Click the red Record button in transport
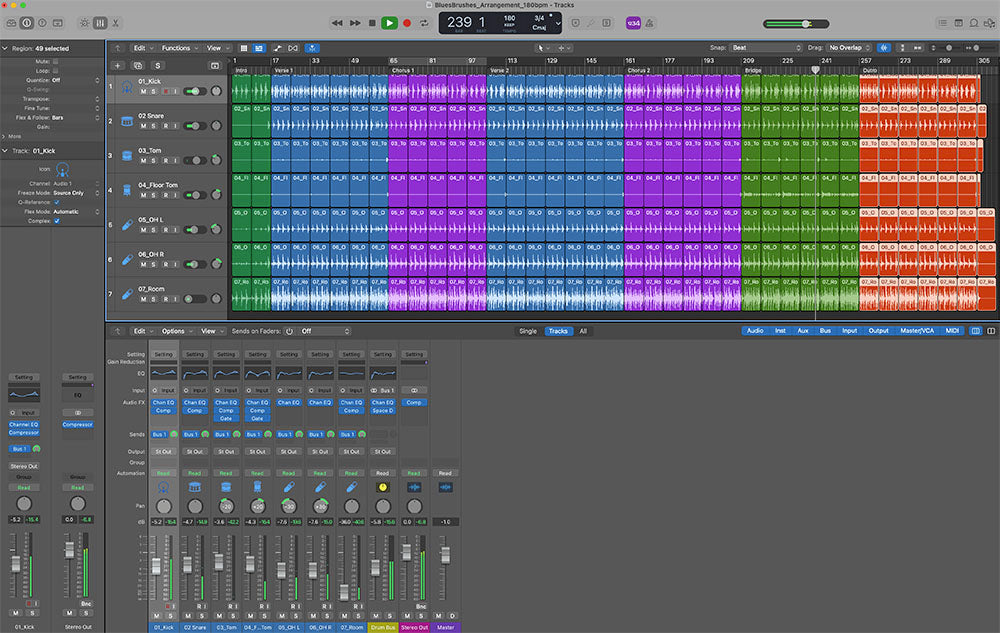This screenshot has height=633, width=1000. (x=407, y=22)
